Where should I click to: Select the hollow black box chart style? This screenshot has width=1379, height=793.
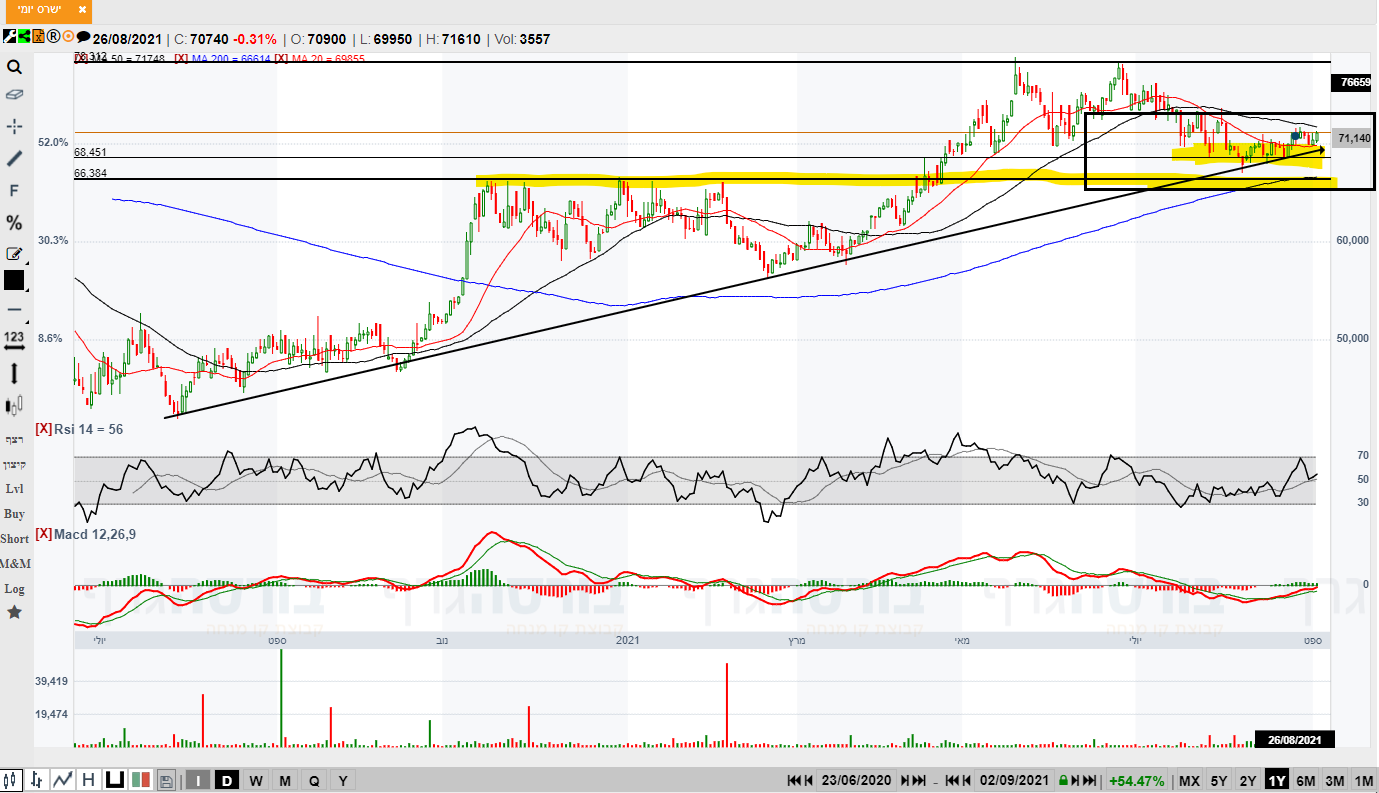point(114,780)
